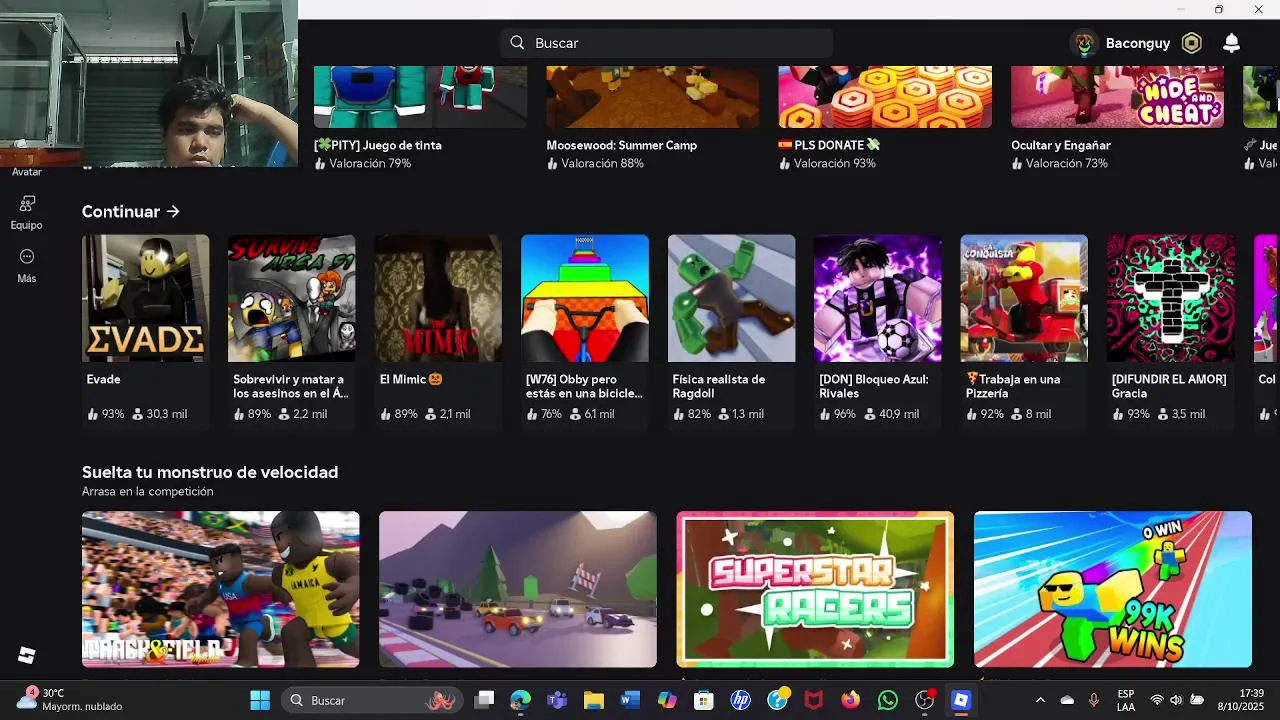Focus the Windows taskbar Buscar box
This screenshot has width=1280, height=720.
[x=373, y=700]
